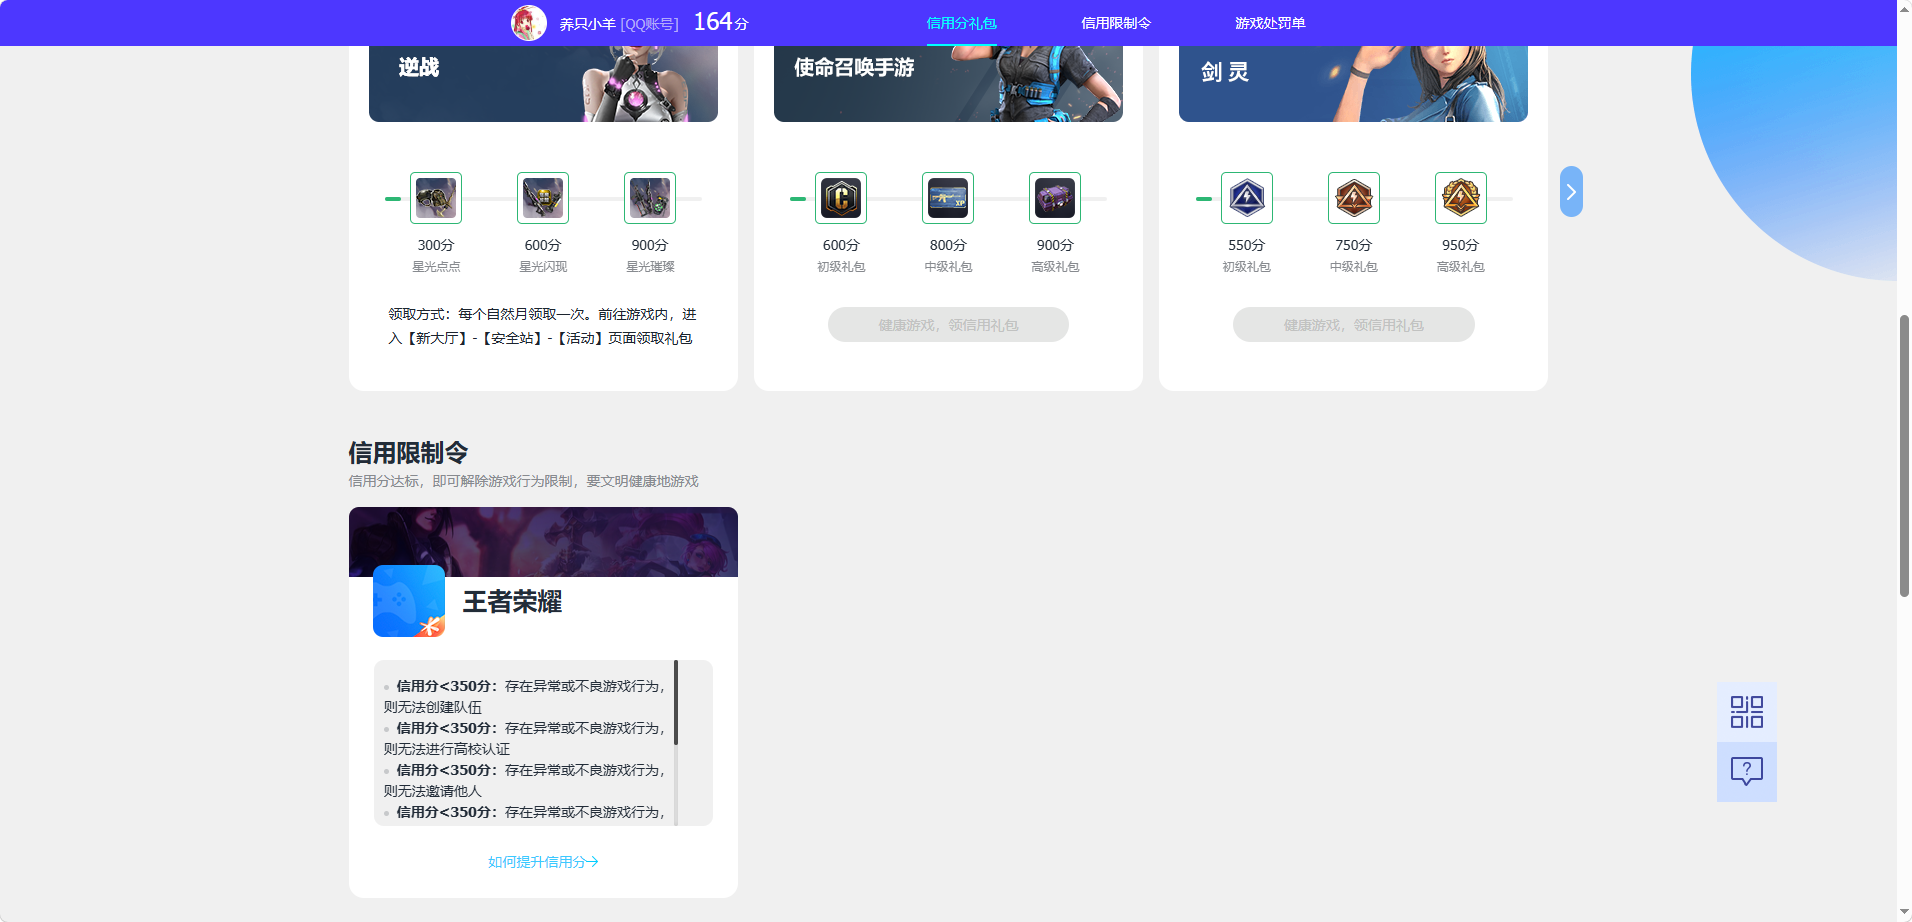Switch to the 信用限制令 tab
Image resolution: width=1912 pixels, height=922 pixels.
(1115, 23)
